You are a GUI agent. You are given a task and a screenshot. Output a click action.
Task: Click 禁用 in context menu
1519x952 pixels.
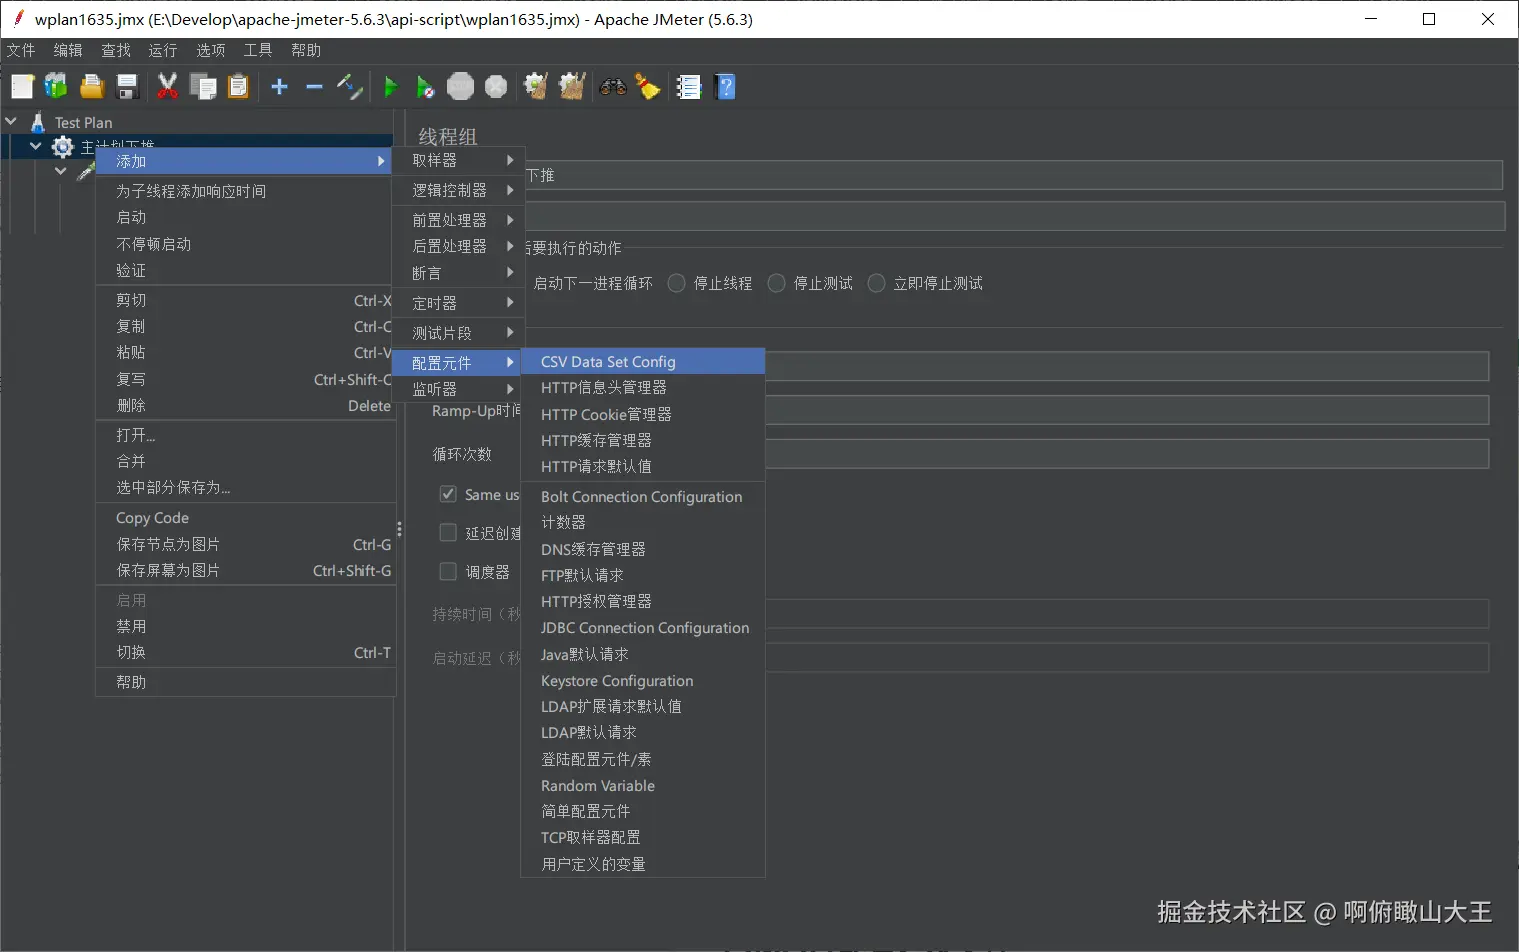(x=245, y=626)
